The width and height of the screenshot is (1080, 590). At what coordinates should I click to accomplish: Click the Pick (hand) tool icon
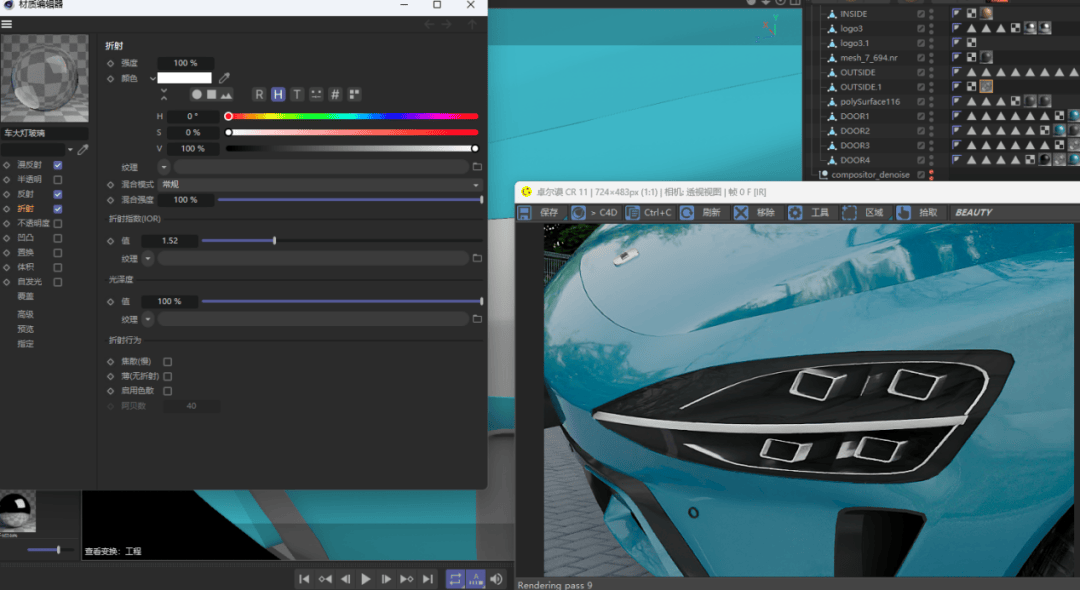click(x=903, y=213)
